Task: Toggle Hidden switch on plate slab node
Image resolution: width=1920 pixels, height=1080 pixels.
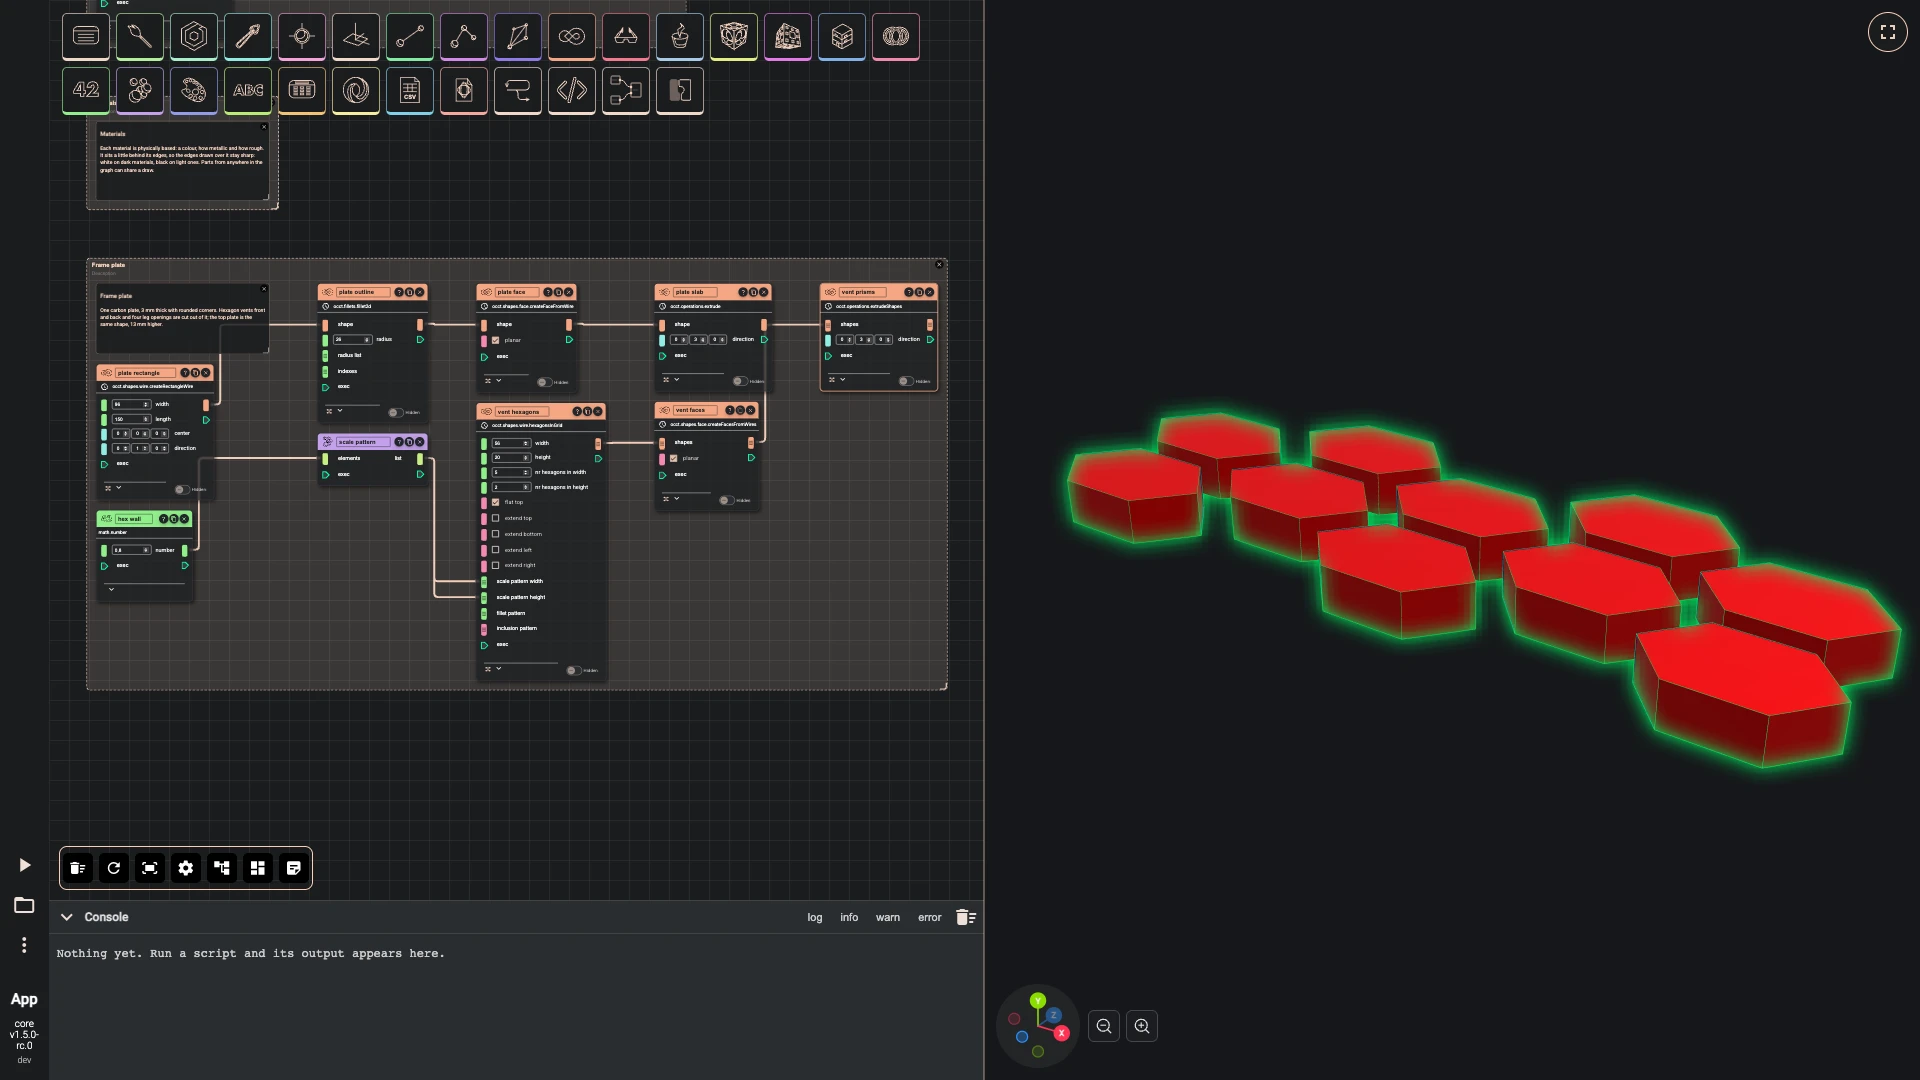Action: (739, 381)
